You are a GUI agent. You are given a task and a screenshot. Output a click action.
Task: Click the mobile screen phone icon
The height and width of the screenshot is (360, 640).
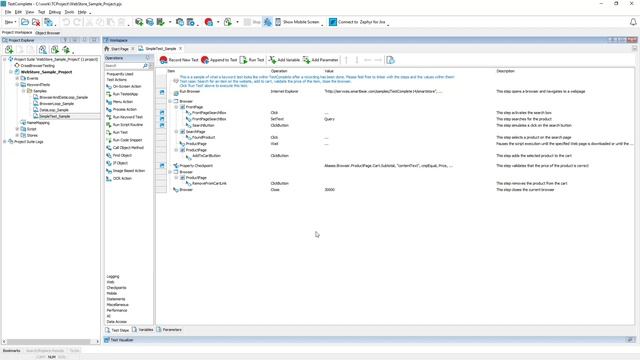pos(278,22)
